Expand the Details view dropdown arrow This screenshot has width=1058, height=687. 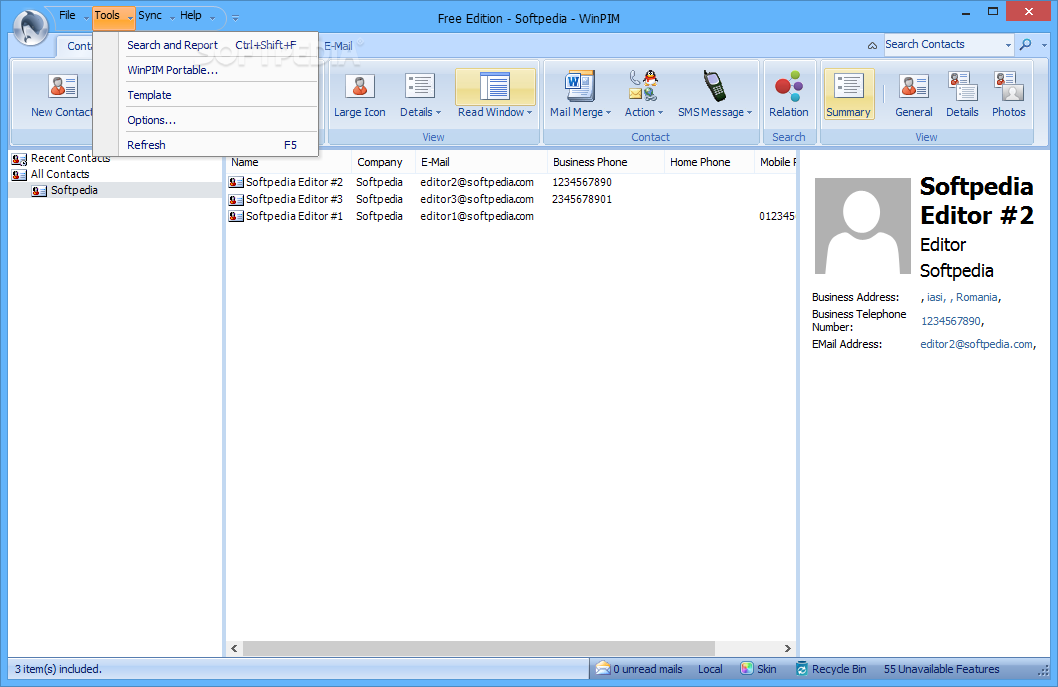point(439,113)
